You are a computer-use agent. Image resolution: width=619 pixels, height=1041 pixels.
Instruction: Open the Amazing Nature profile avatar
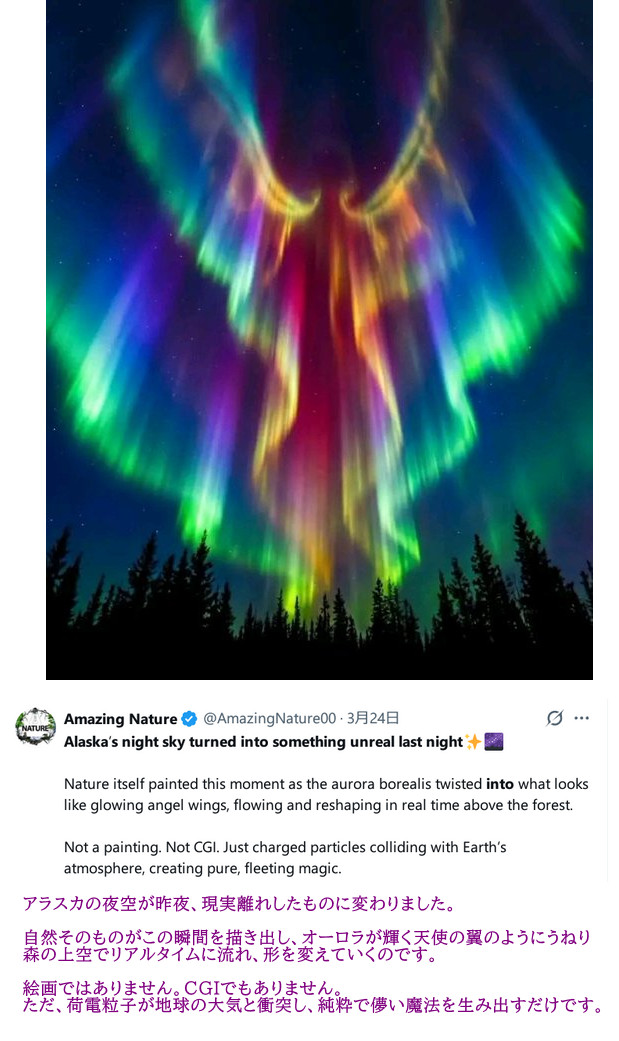click(x=36, y=726)
